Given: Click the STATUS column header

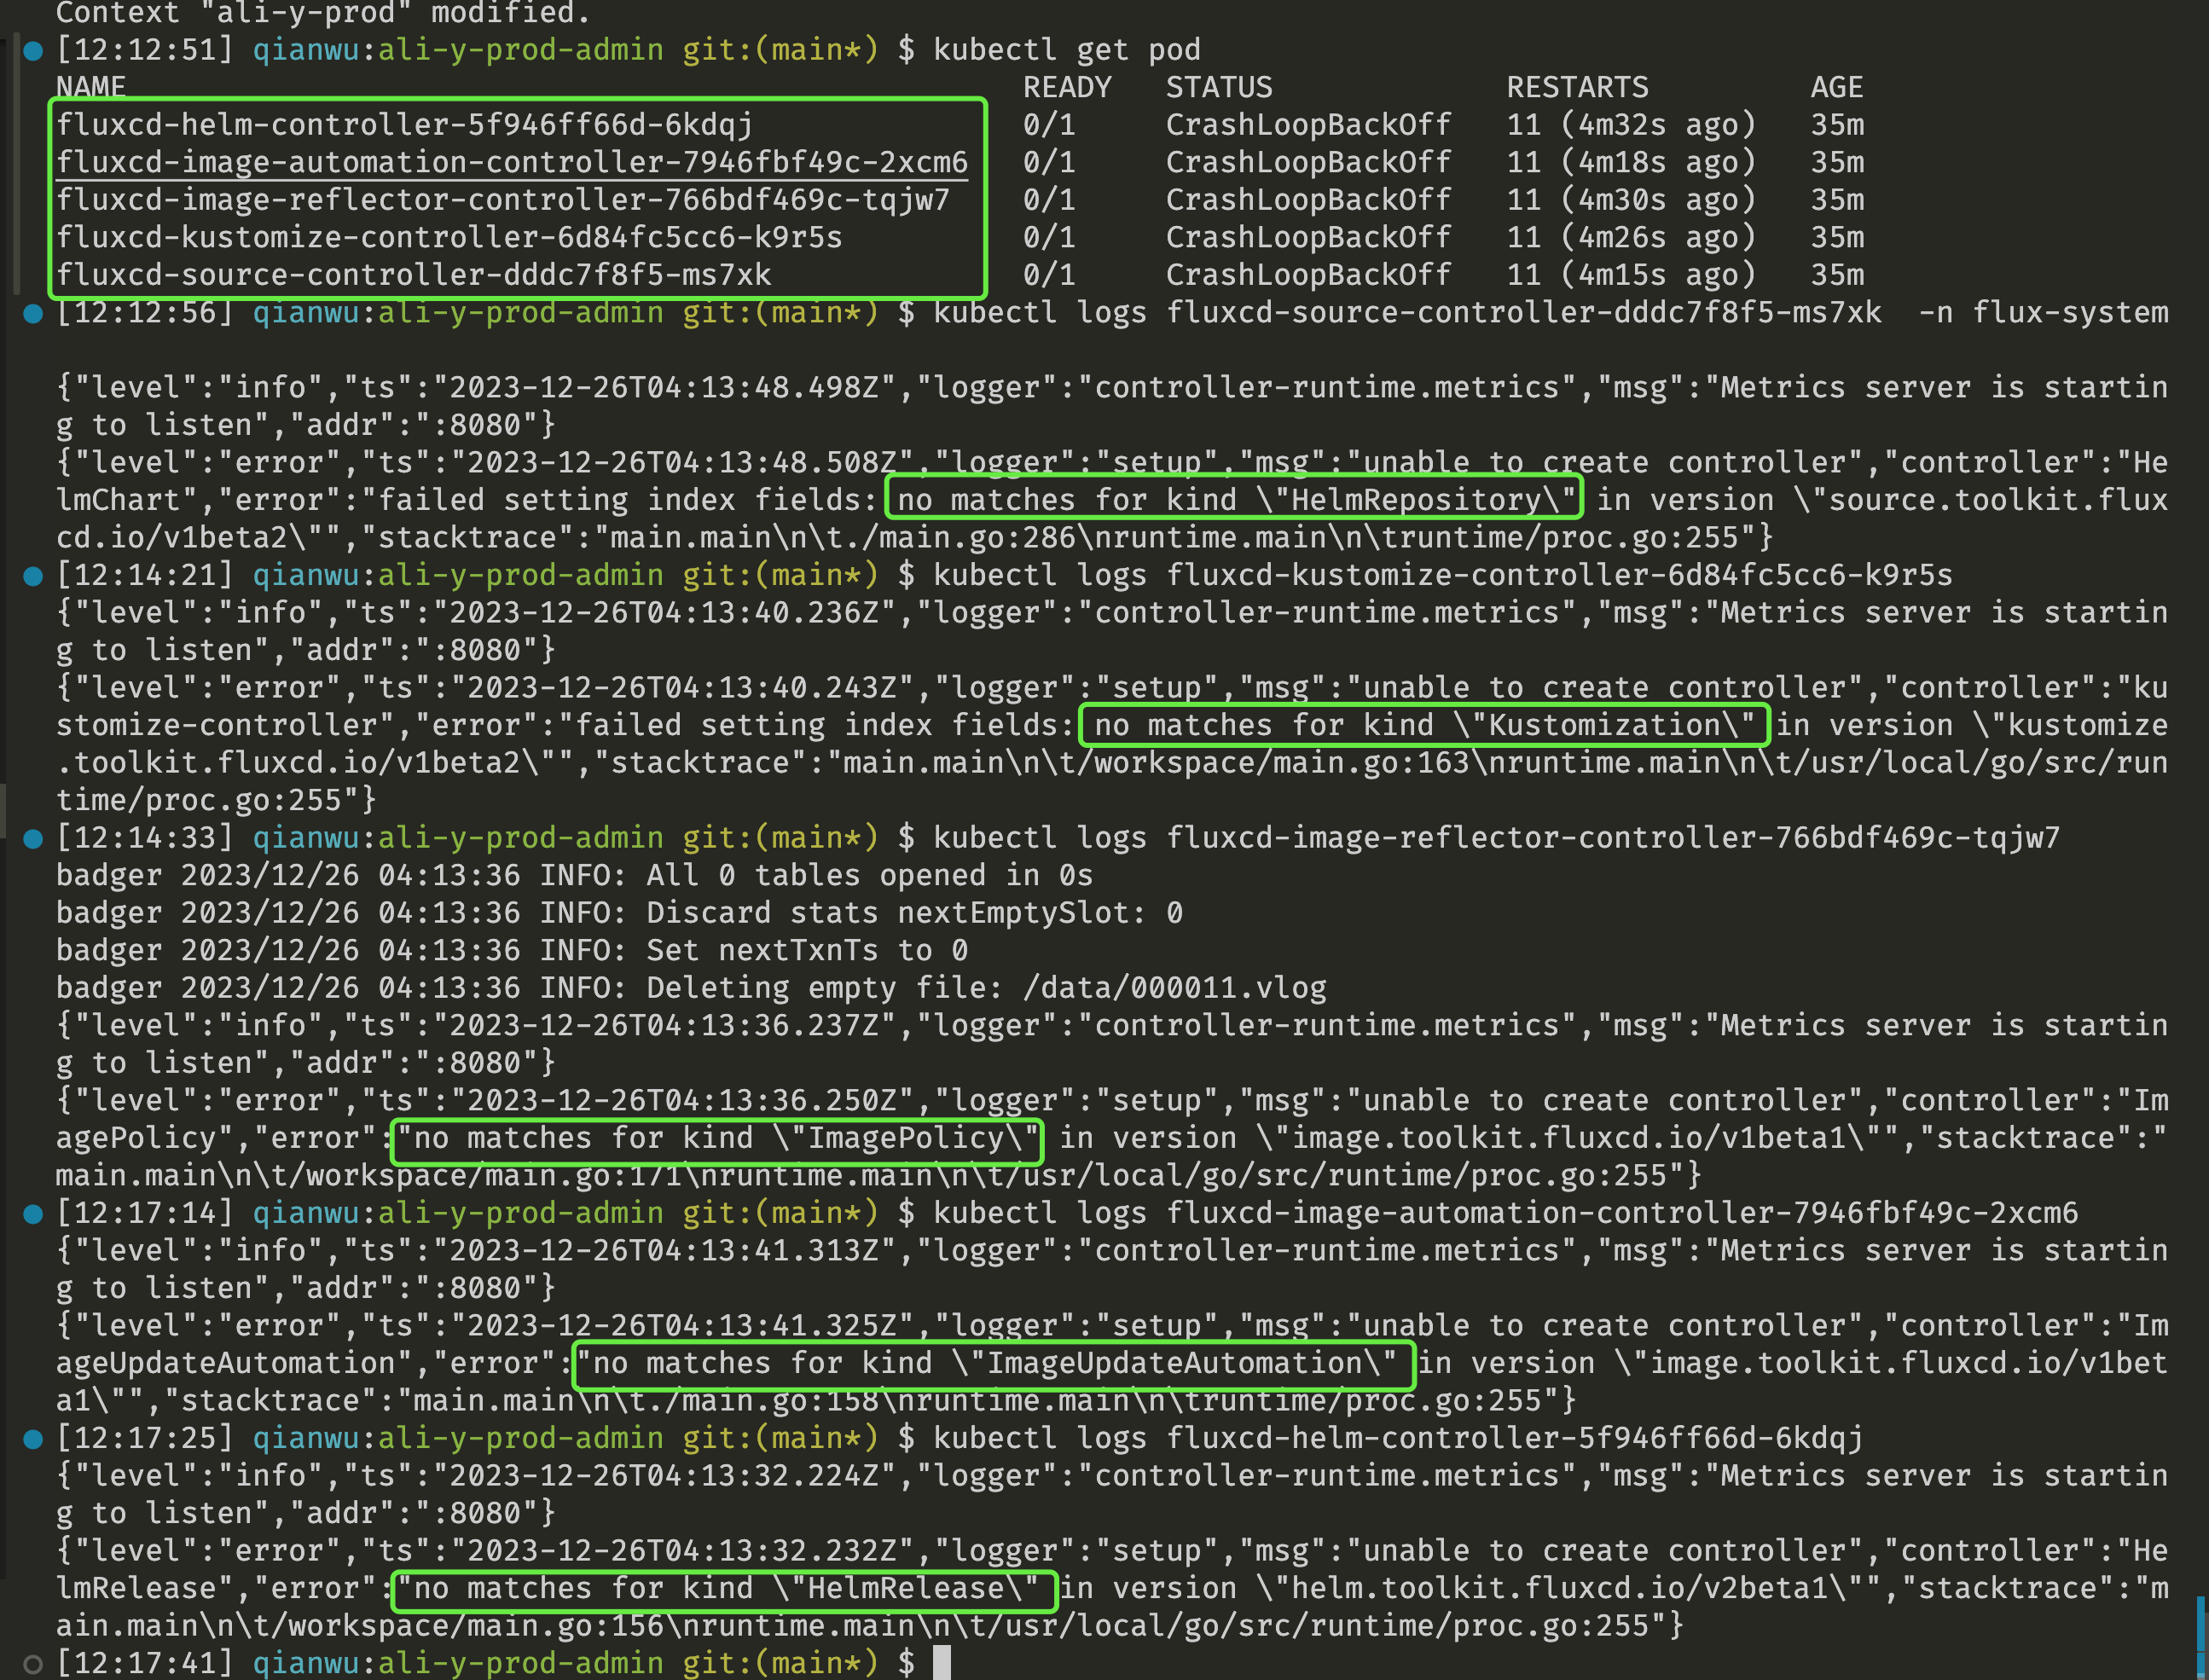Looking at the screenshot, I should [x=1219, y=87].
